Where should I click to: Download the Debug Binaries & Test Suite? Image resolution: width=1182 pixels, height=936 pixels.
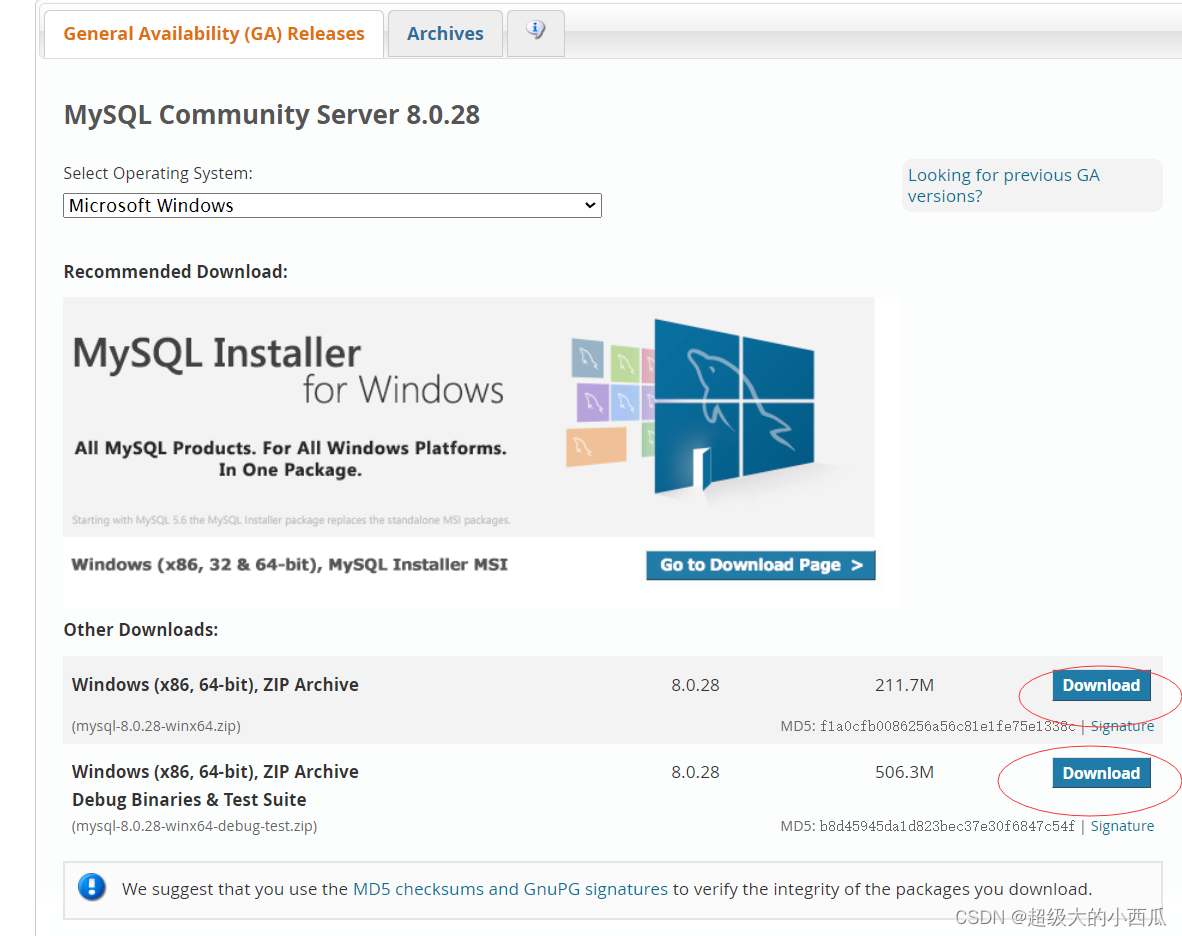click(x=1101, y=773)
